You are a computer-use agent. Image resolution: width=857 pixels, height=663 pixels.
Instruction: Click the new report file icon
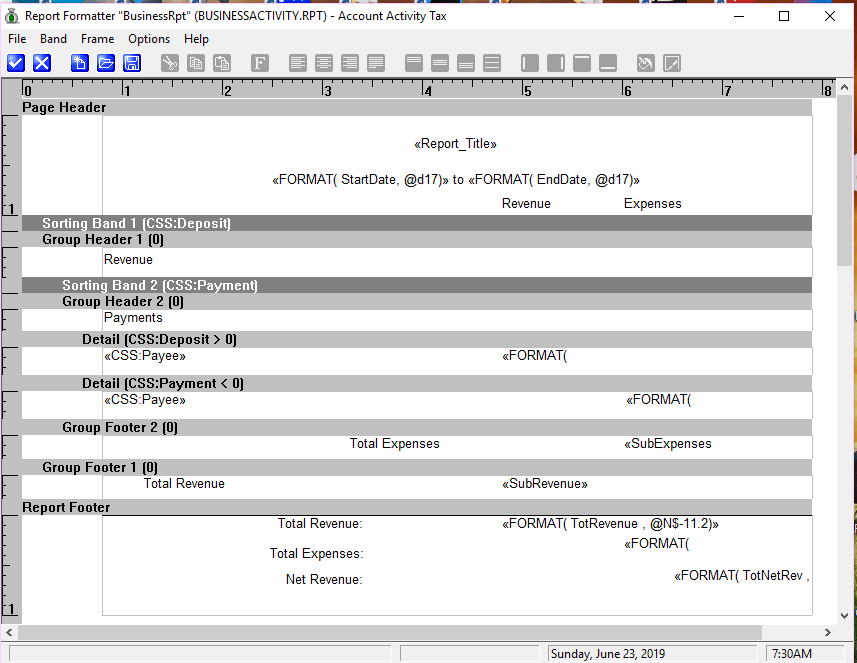click(x=80, y=63)
